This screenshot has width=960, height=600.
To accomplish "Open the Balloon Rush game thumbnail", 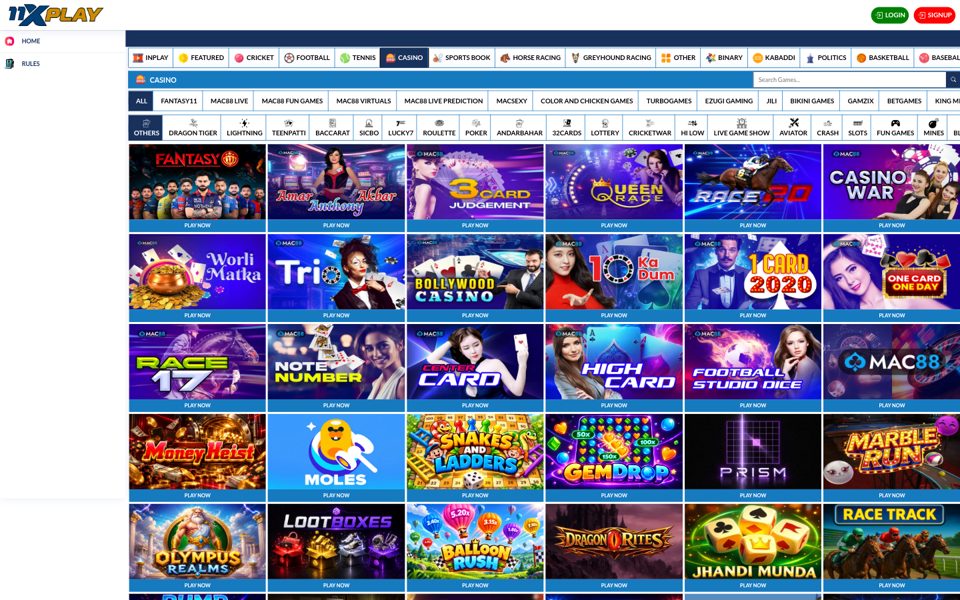I will point(475,542).
